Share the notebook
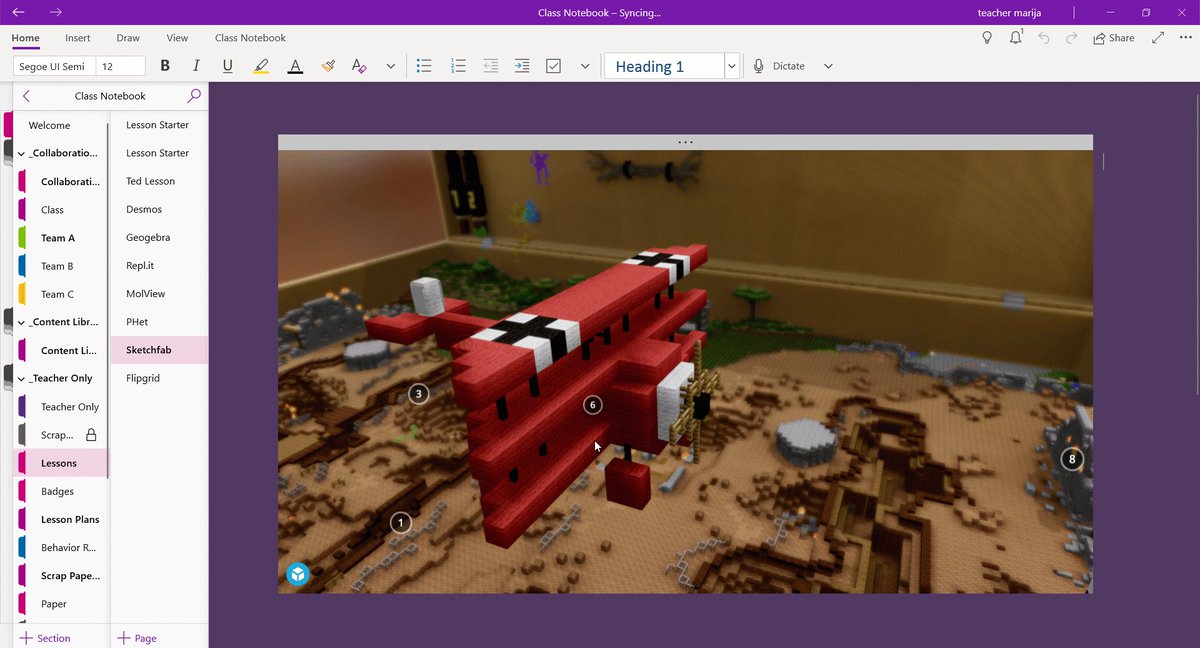This screenshot has height=648, width=1200. pos(1113,38)
